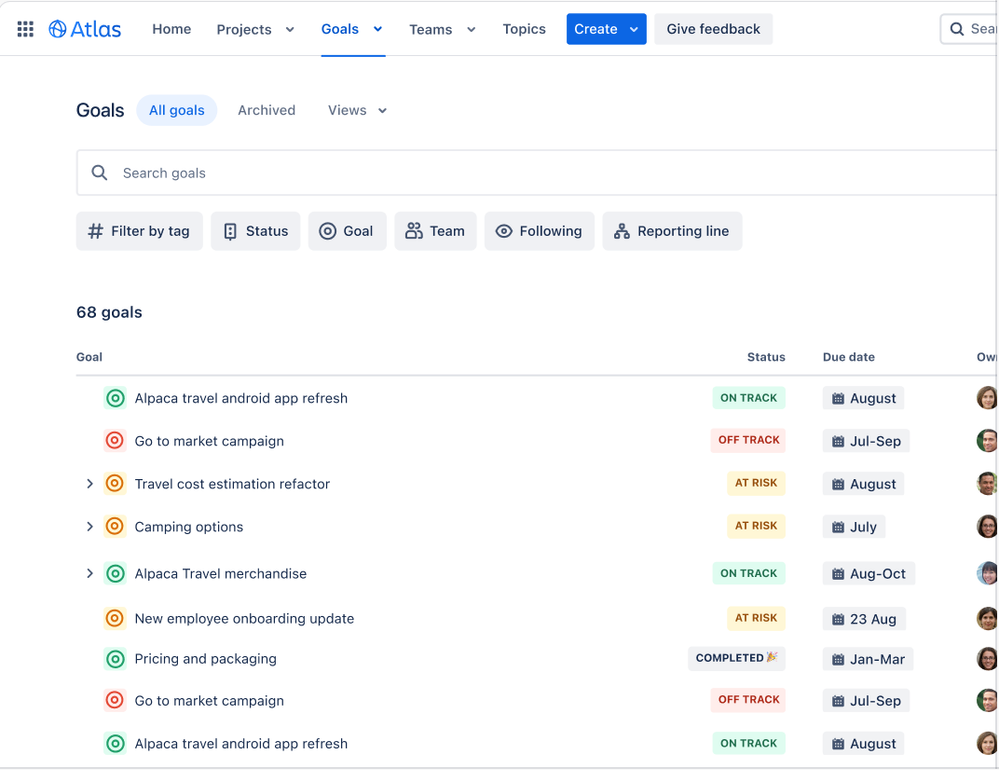Screen dimensions: 999x770
Task: Click the Give feedback button
Action: (x=714, y=29)
